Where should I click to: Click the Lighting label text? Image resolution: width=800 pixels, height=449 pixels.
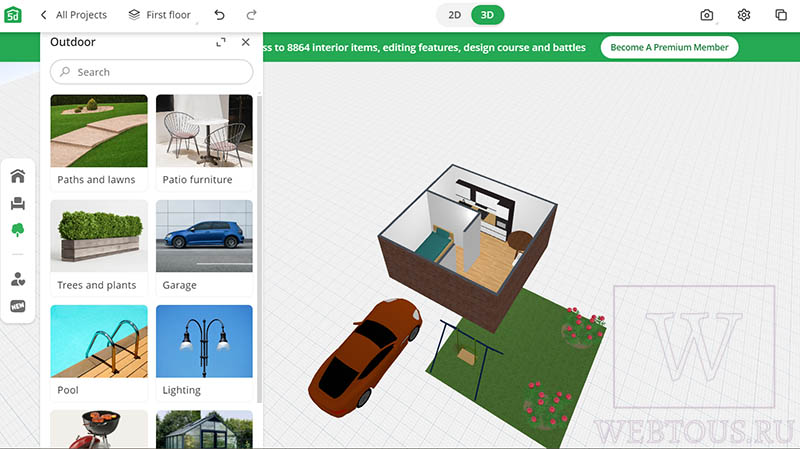click(181, 390)
